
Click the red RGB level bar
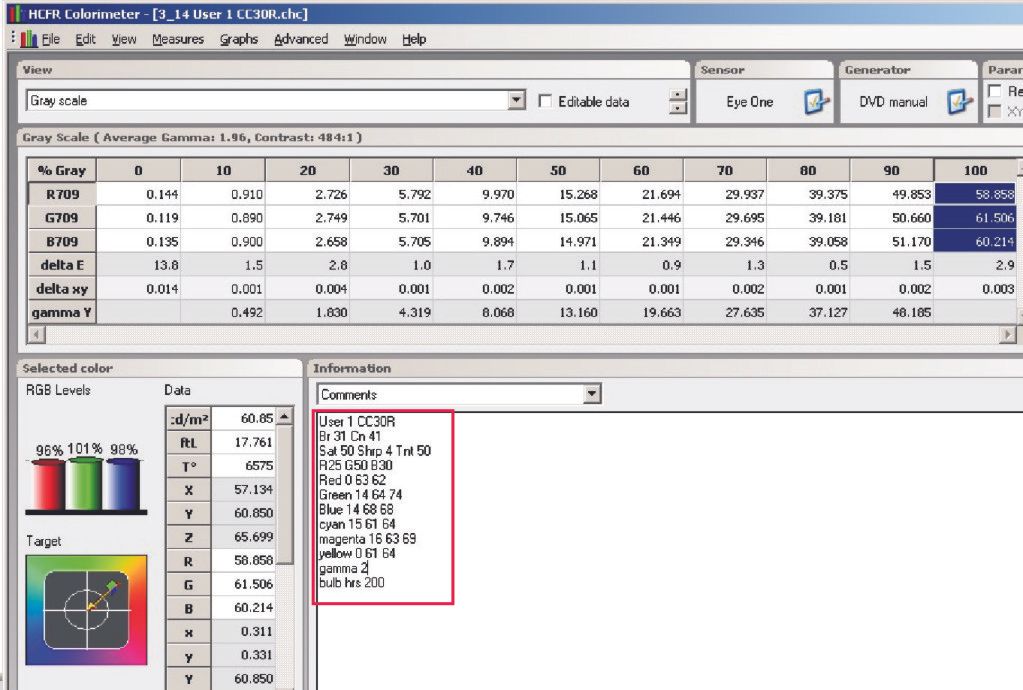pyautogui.click(x=49, y=484)
